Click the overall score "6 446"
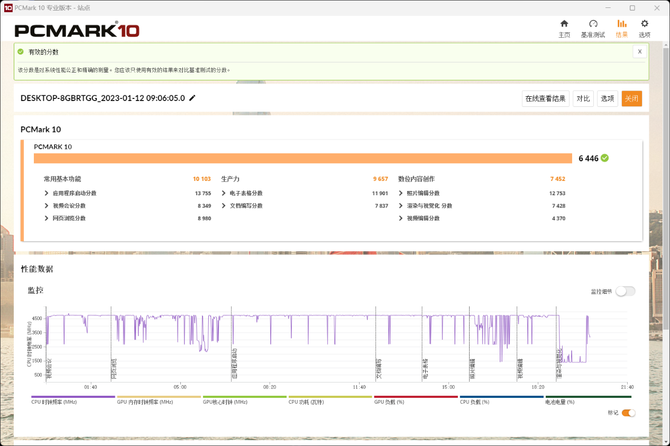This screenshot has width=670, height=446. (x=588, y=158)
